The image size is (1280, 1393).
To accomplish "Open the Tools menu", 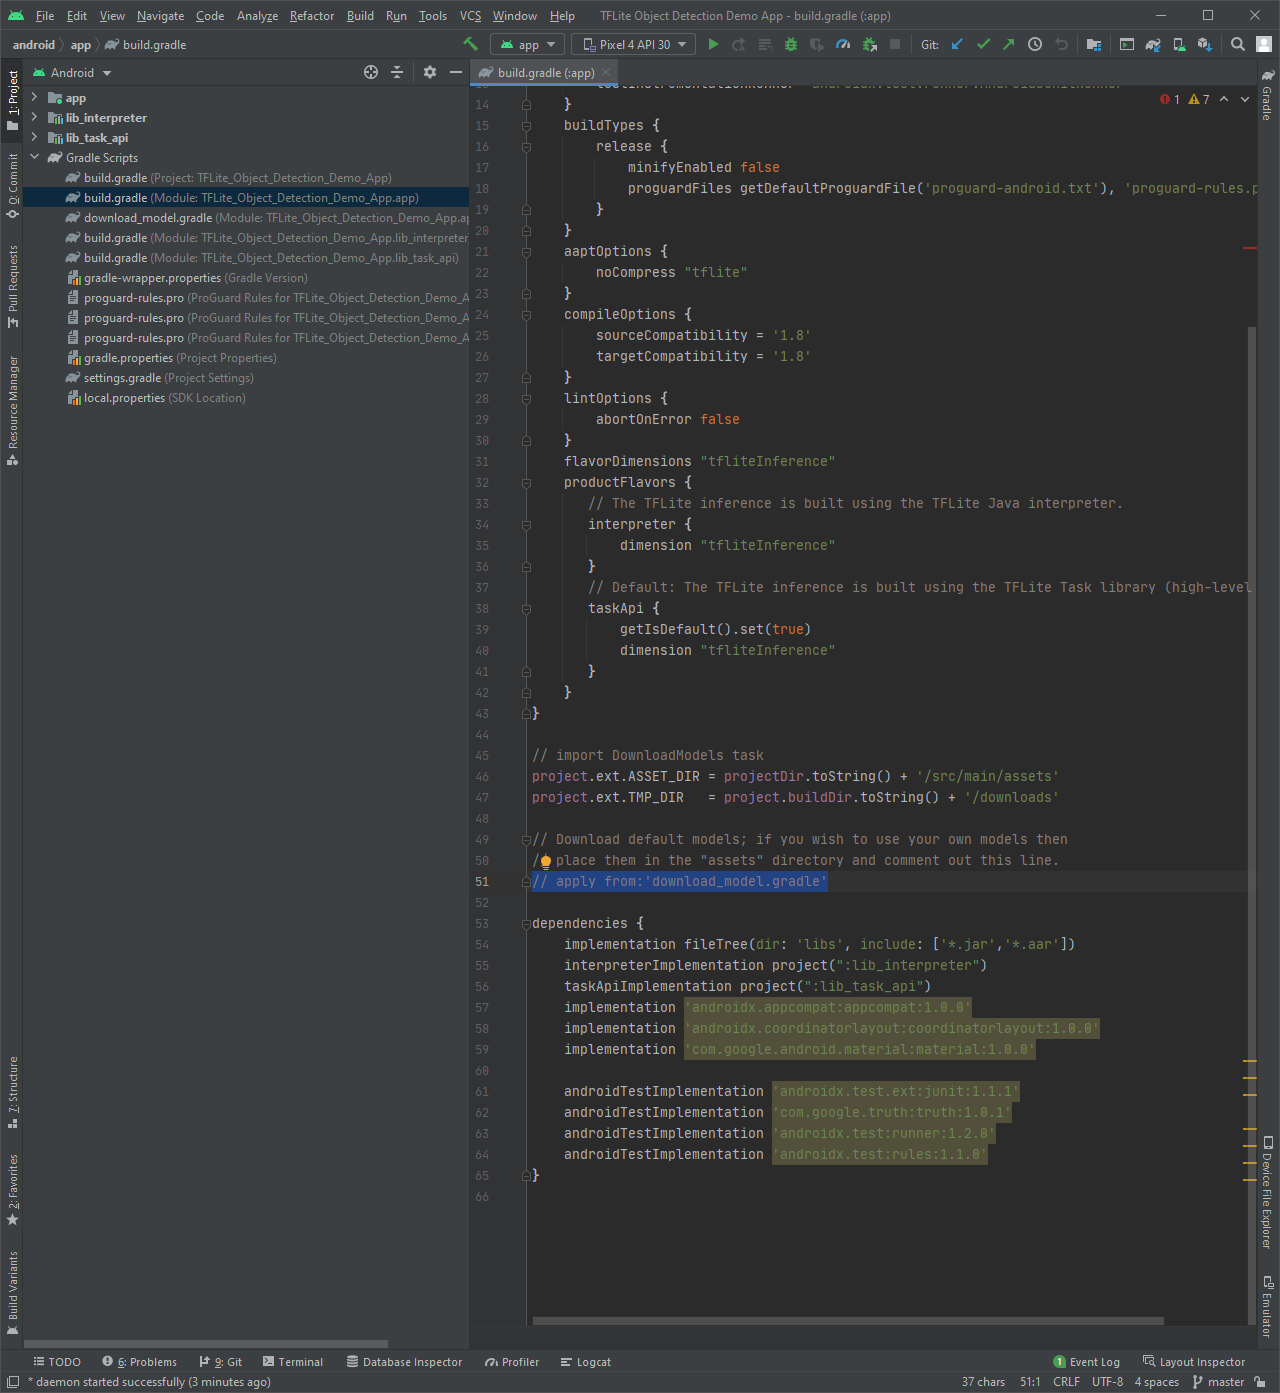I will [x=433, y=15].
